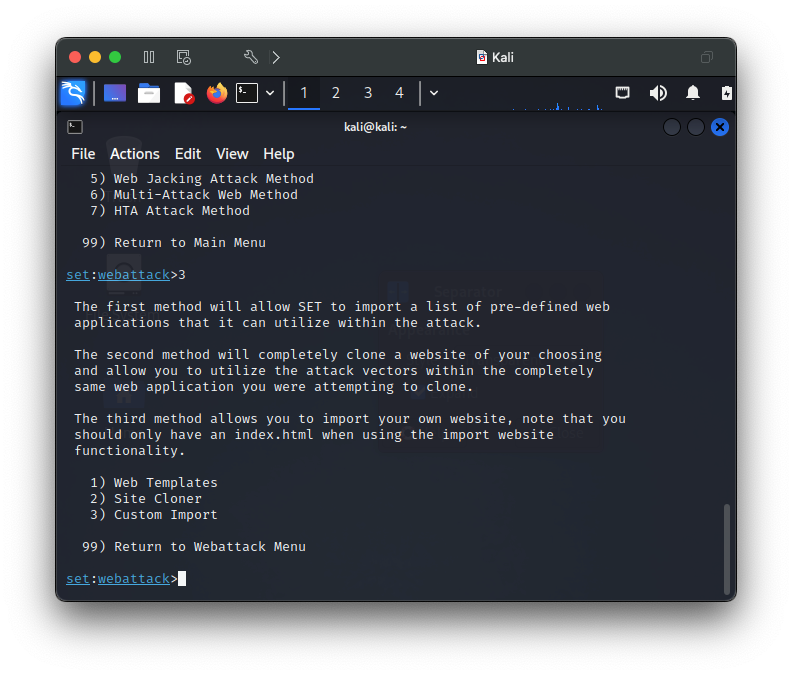Open the VM snapshot manager icon

click(183, 57)
